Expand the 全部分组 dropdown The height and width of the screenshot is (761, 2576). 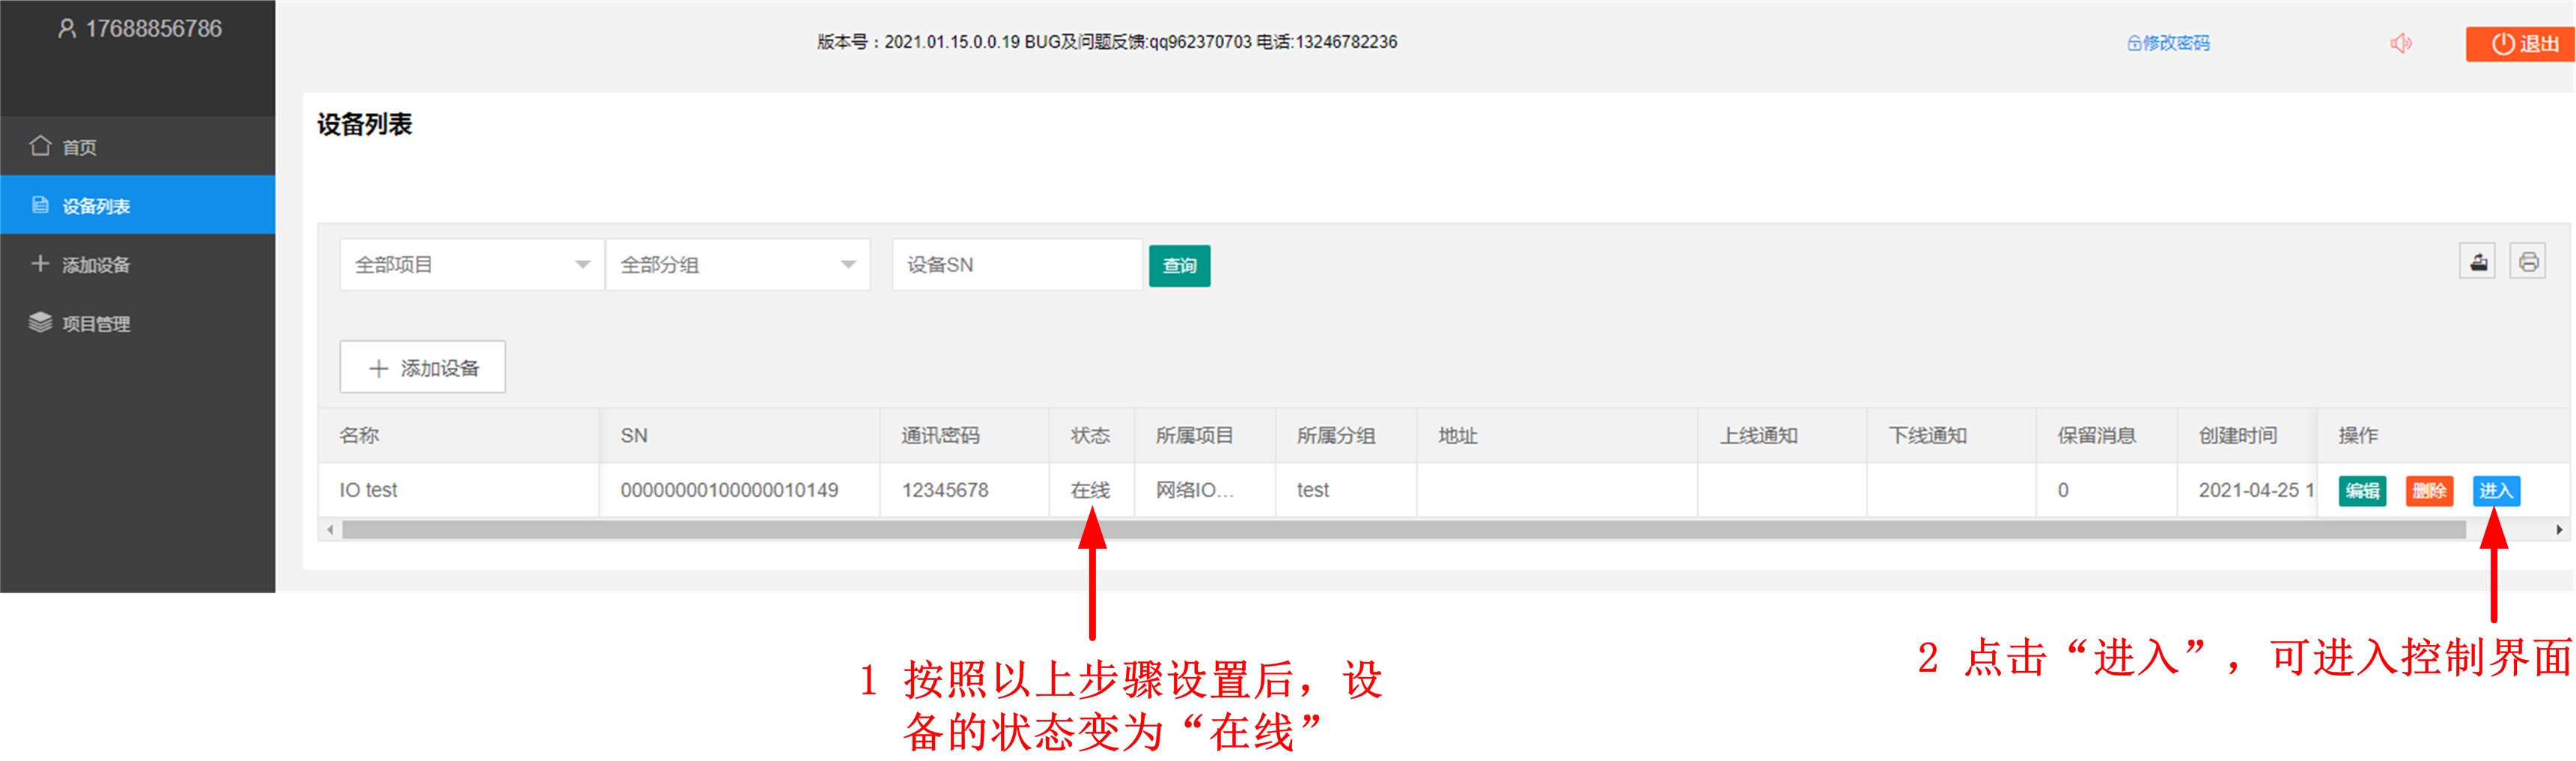[737, 264]
